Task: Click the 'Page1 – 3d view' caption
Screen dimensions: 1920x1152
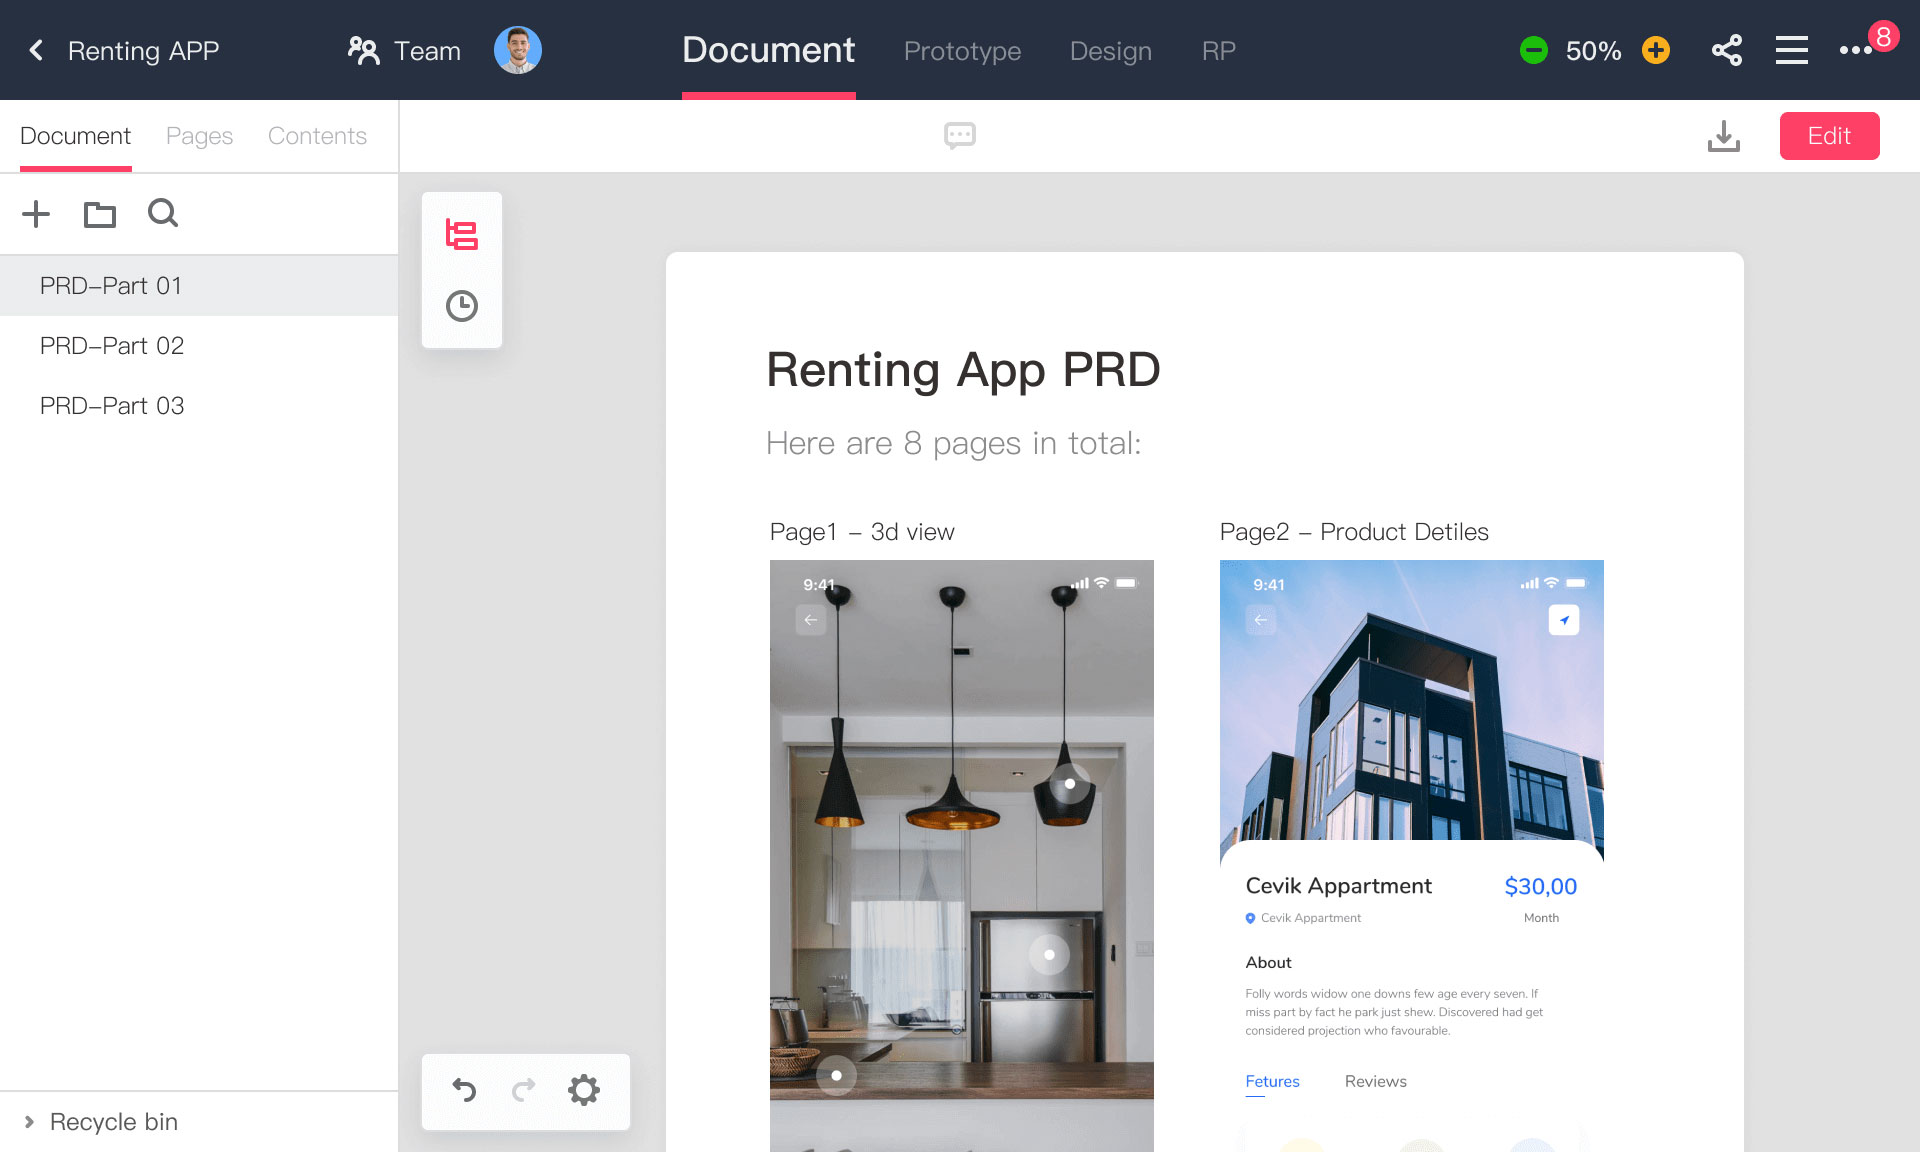Action: [862, 532]
